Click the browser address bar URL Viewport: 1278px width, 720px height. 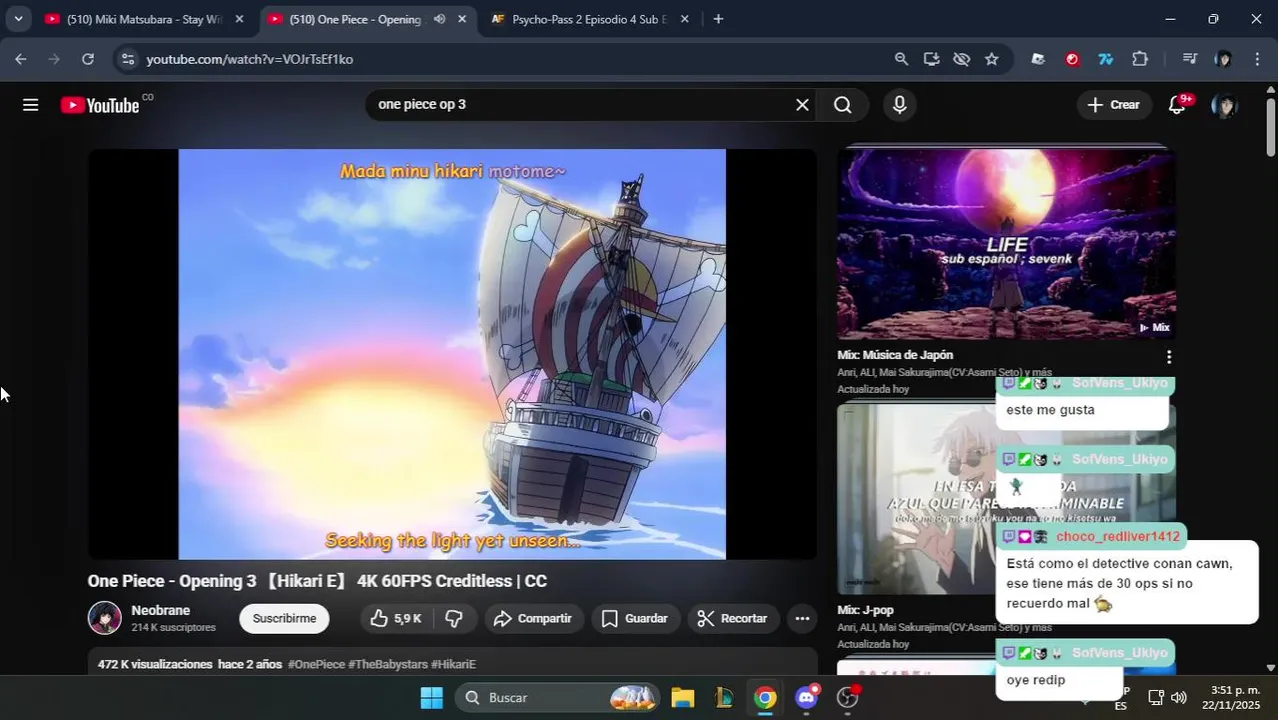249,59
